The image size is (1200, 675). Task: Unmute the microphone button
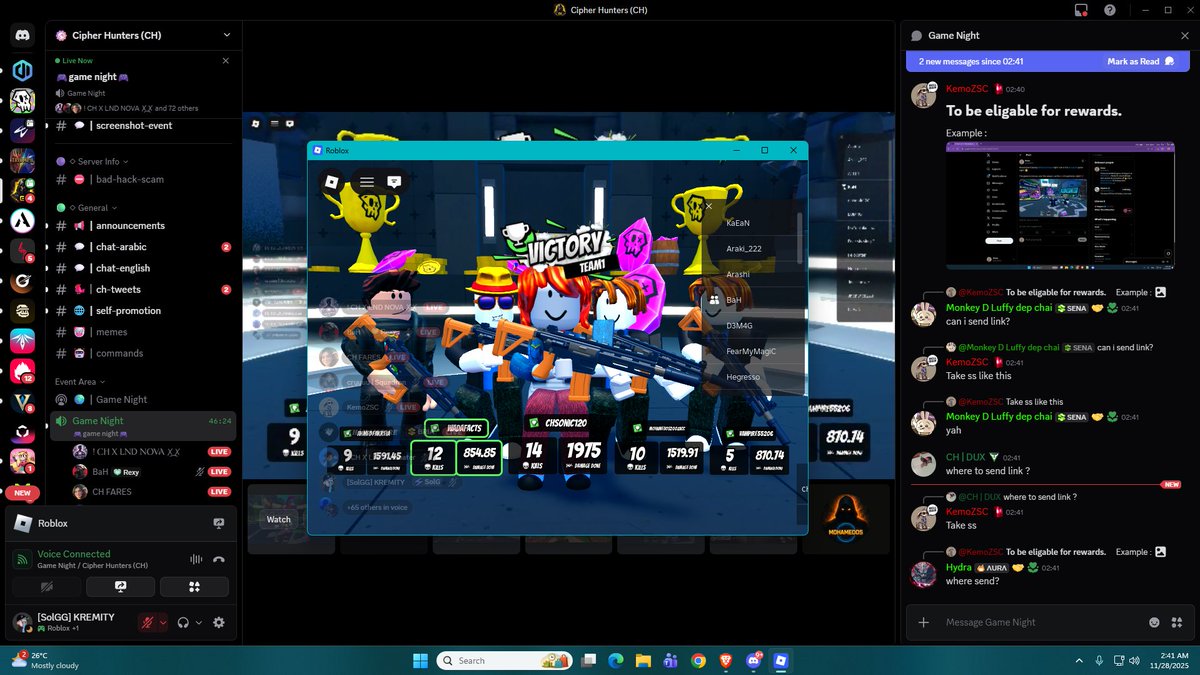point(147,622)
